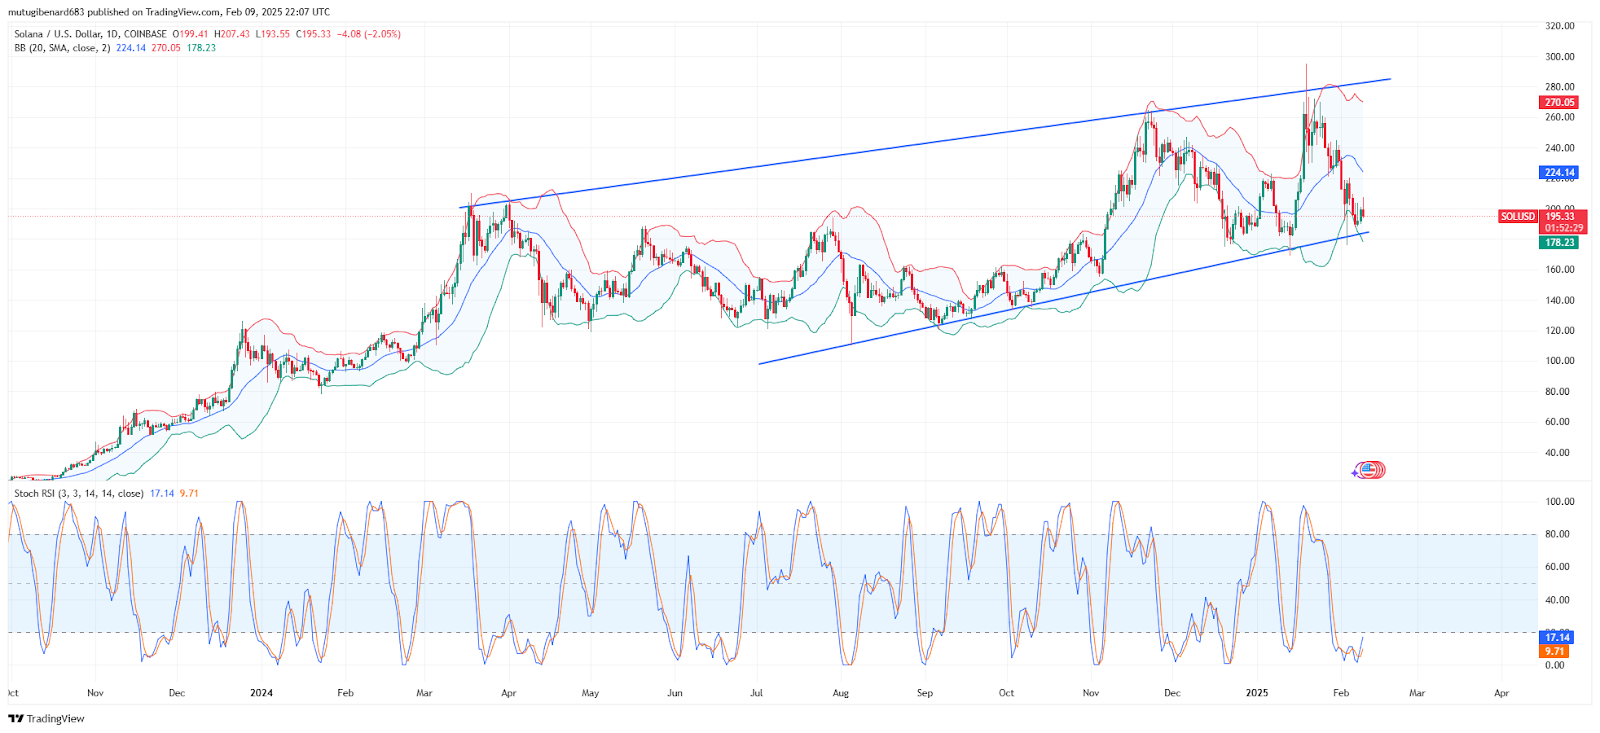Click the Aug label on the time axis
The image size is (1600, 733).
[840, 692]
